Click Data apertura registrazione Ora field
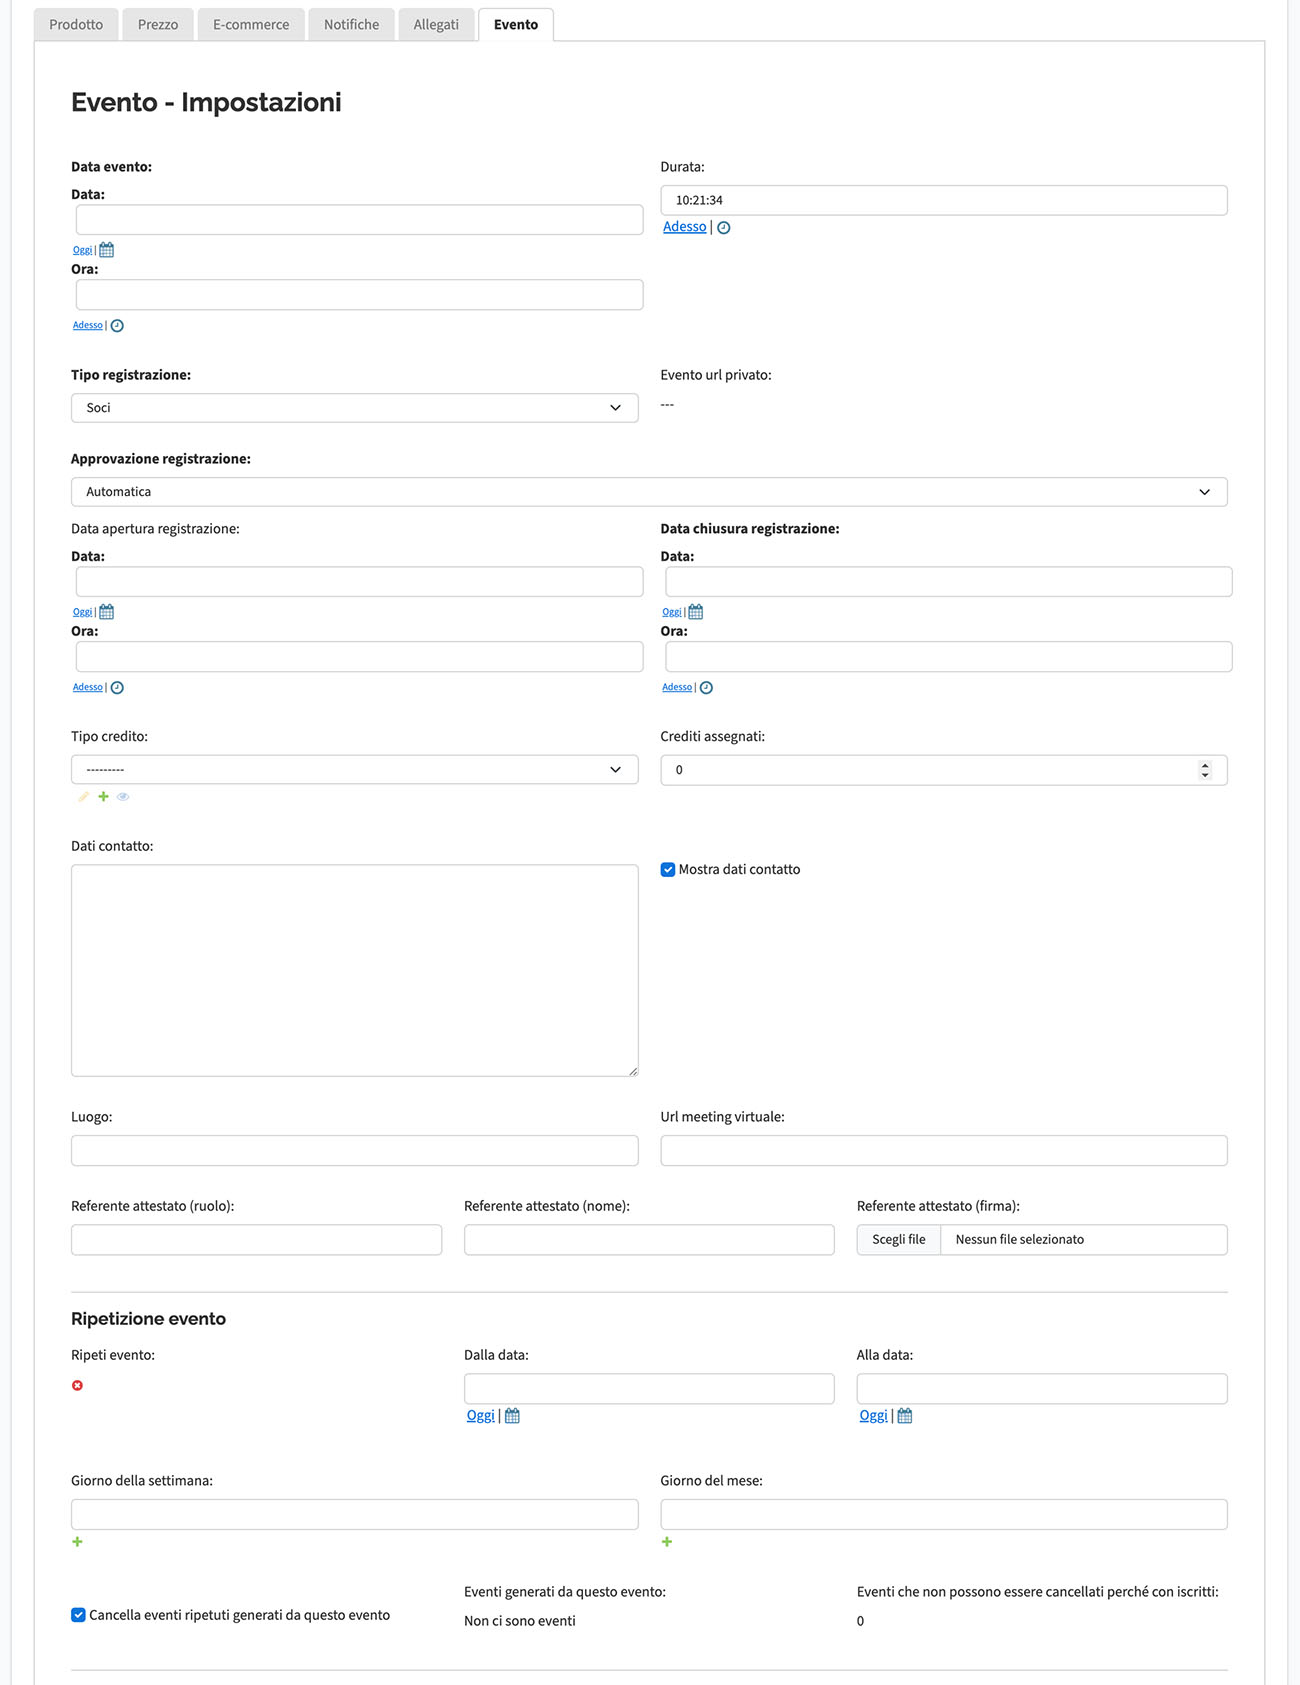 [x=360, y=657]
